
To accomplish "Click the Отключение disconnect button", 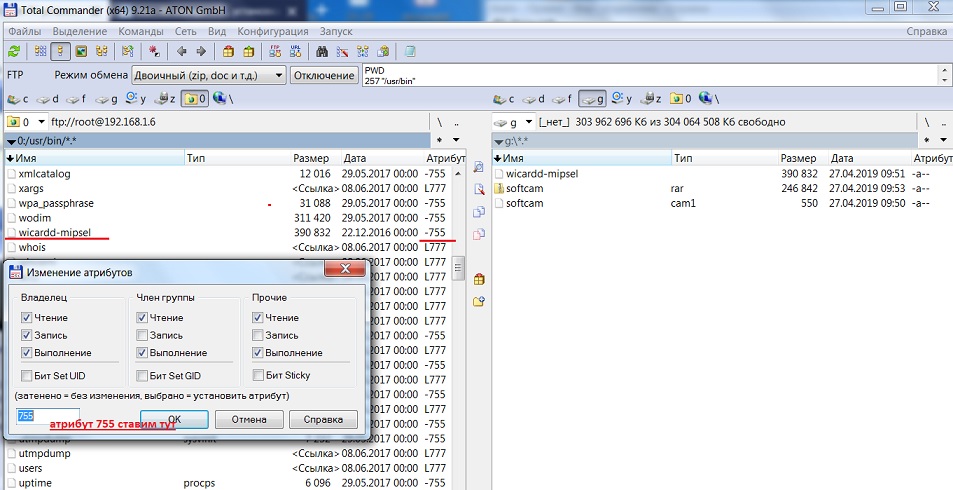I will coord(324,75).
